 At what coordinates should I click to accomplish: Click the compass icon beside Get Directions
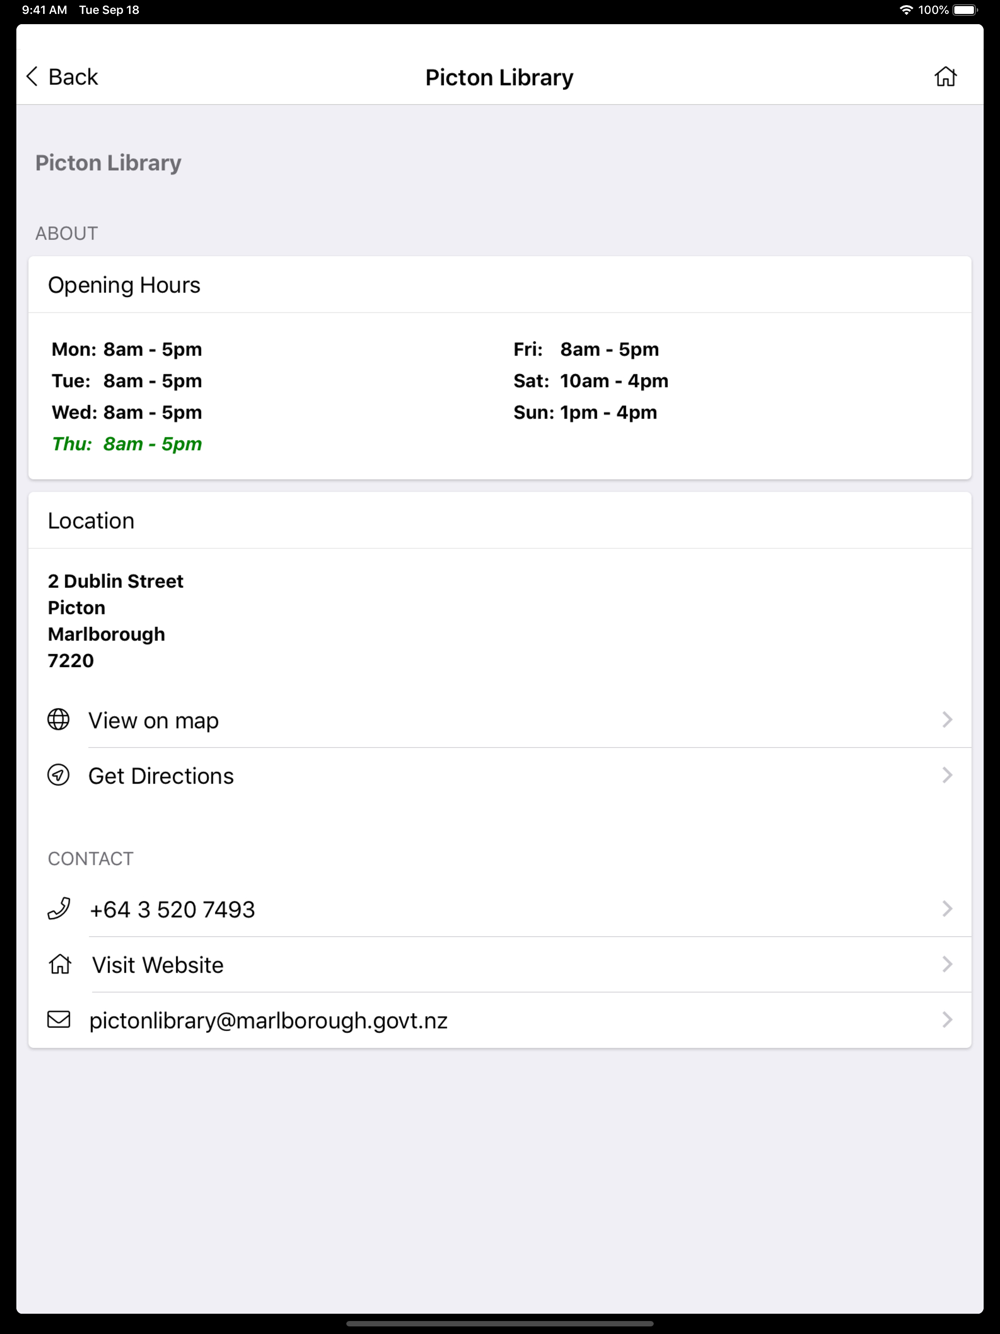tap(59, 775)
